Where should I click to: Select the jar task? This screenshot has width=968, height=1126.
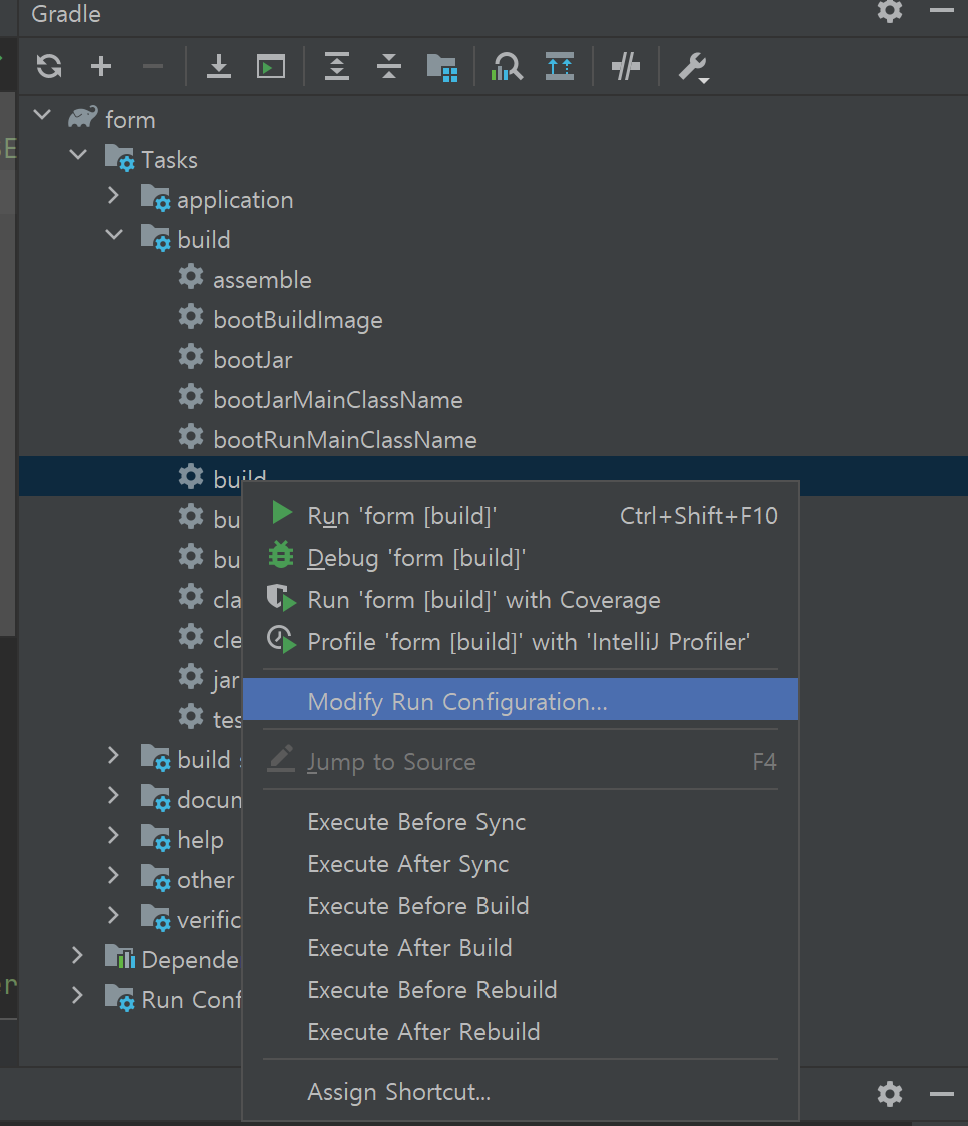click(225, 680)
